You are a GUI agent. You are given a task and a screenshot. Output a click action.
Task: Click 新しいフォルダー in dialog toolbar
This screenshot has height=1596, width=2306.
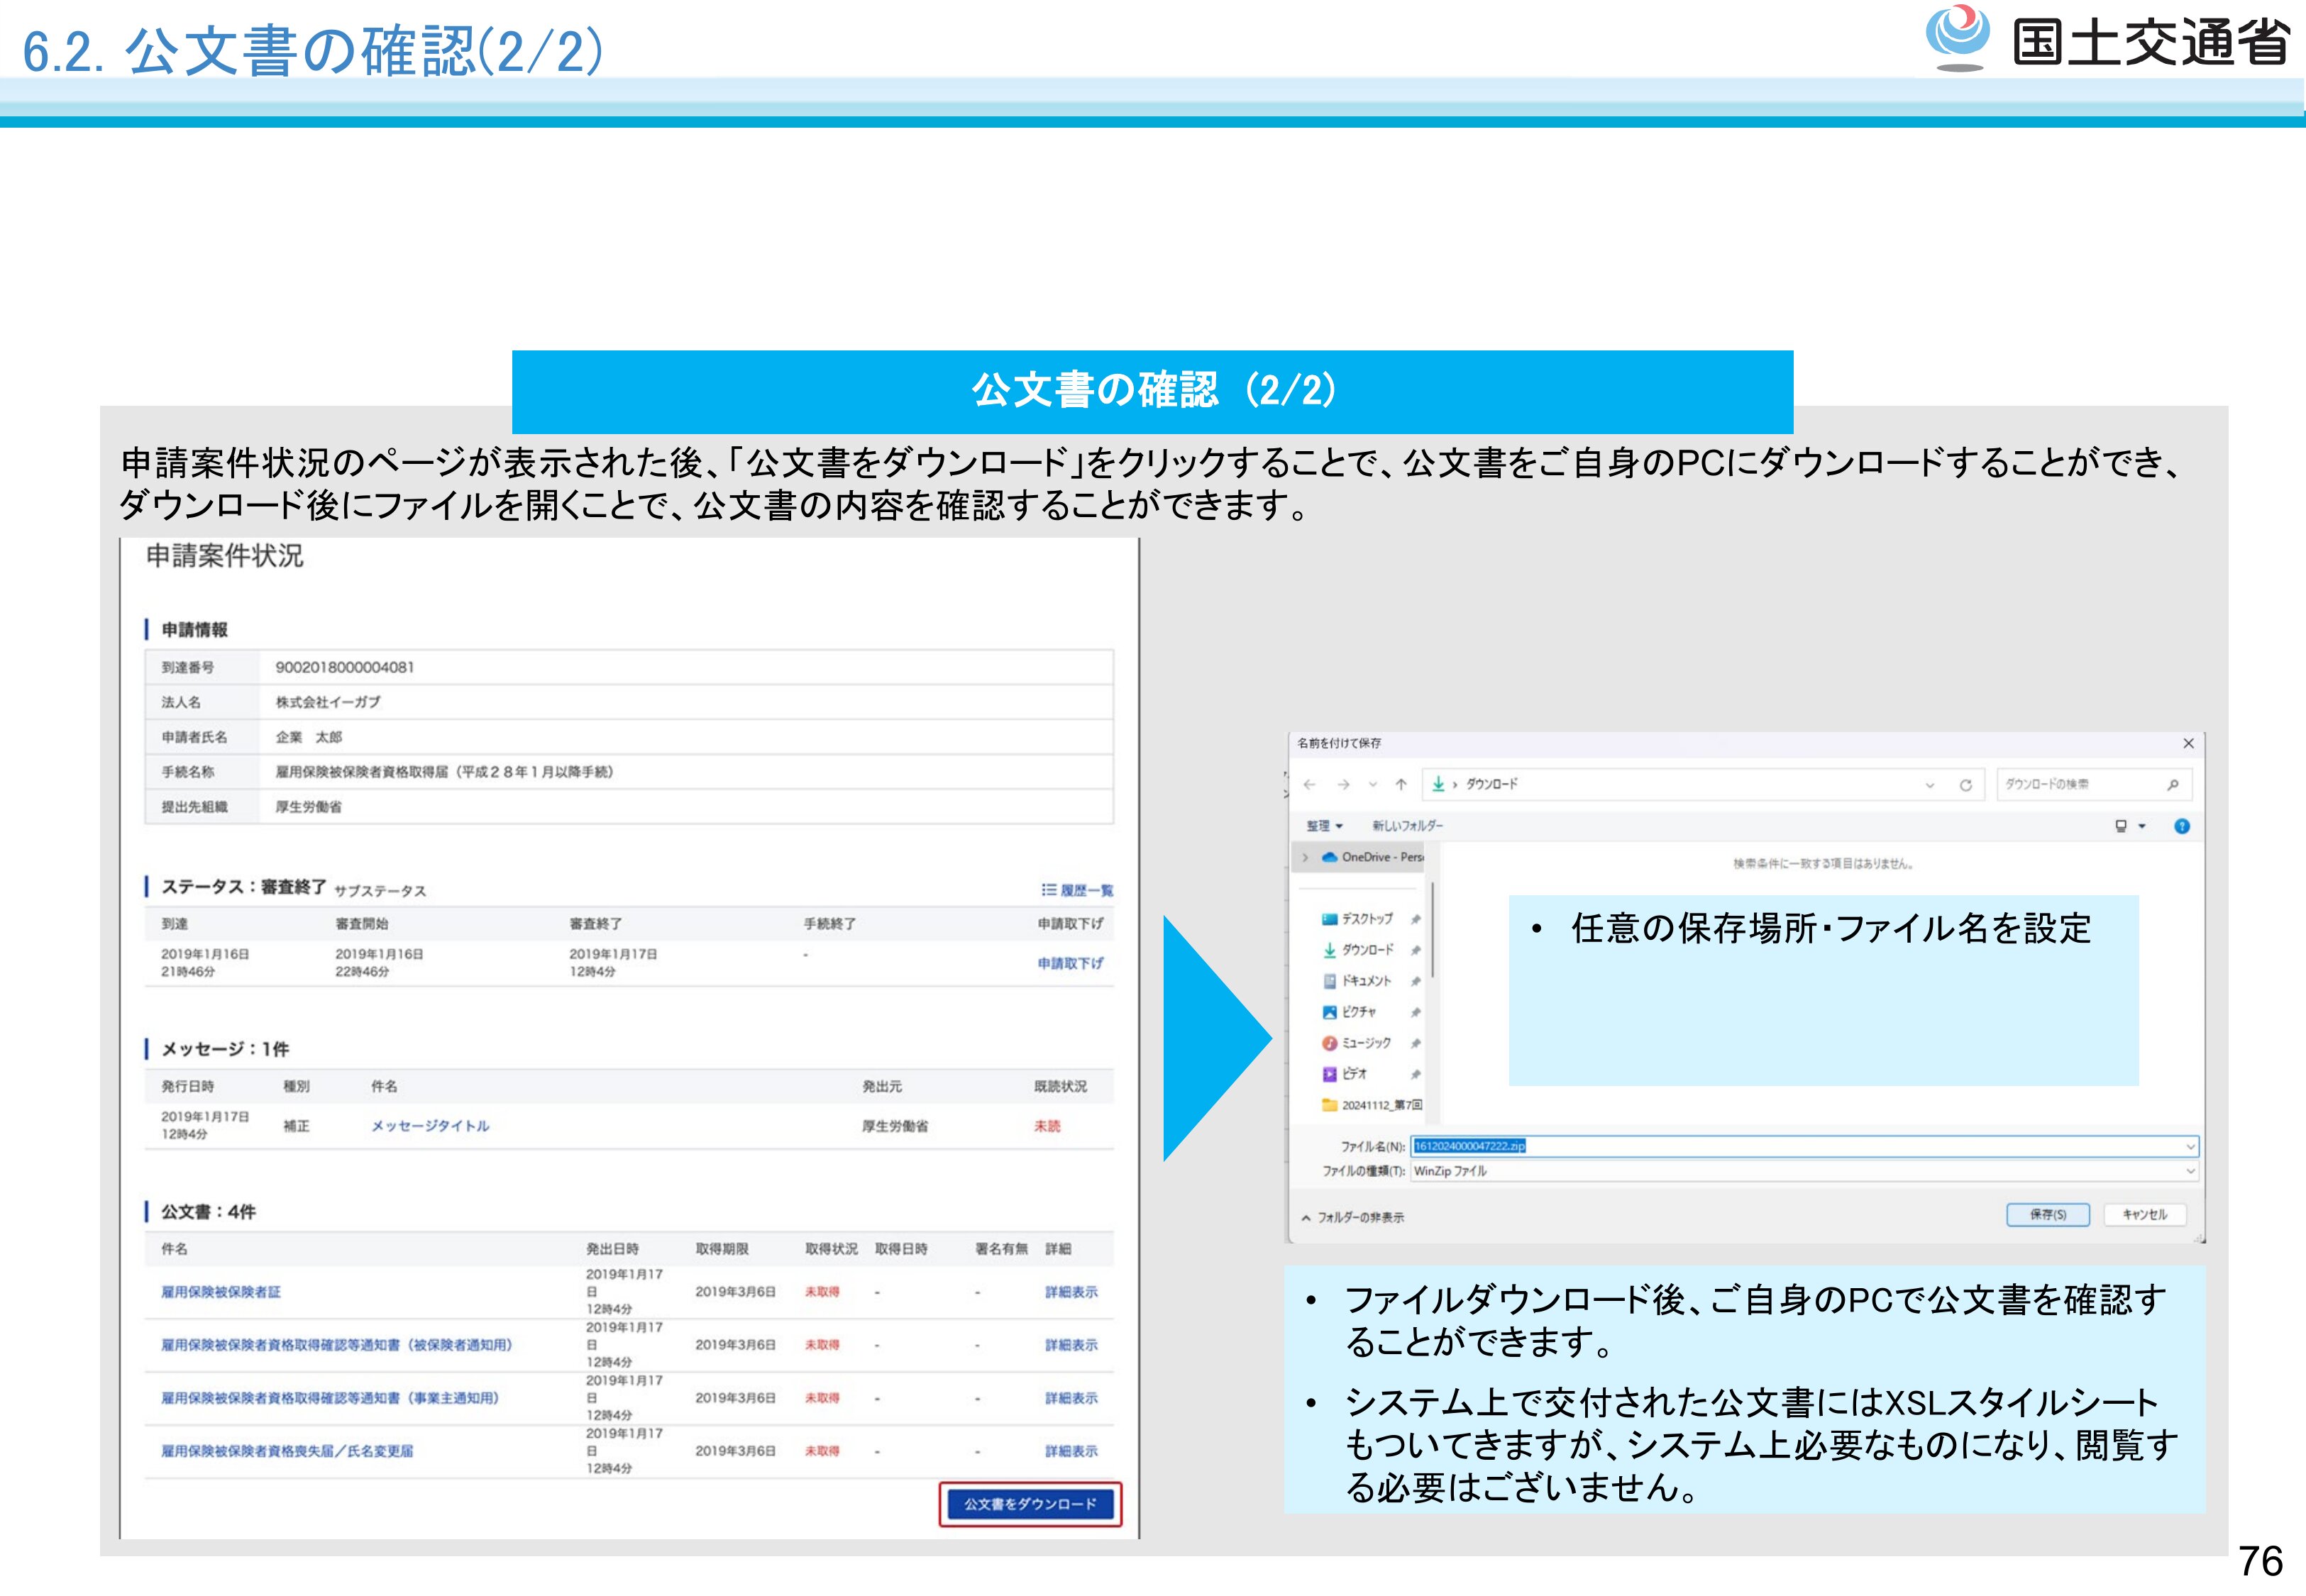(x=1407, y=826)
